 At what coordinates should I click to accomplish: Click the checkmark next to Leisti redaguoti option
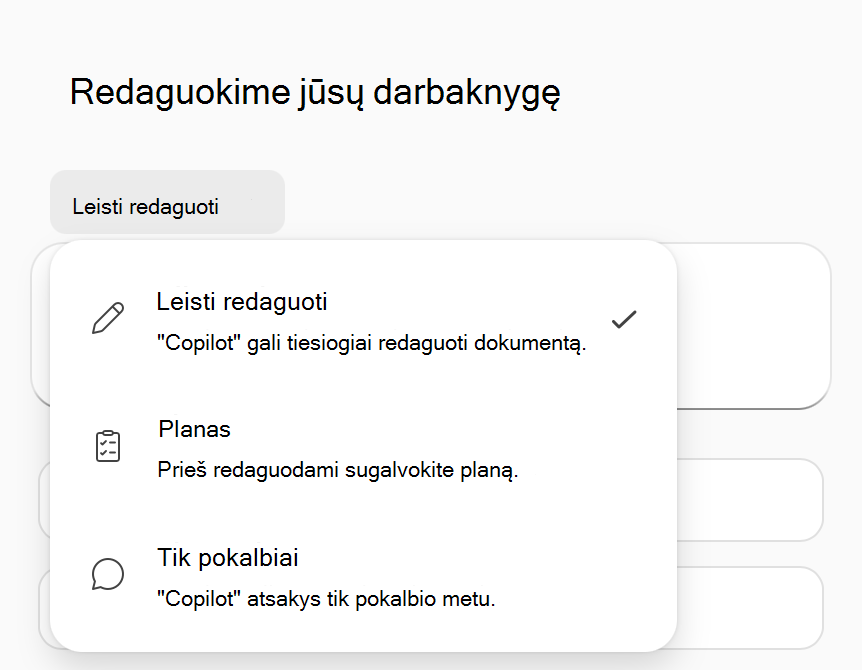point(624,319)
